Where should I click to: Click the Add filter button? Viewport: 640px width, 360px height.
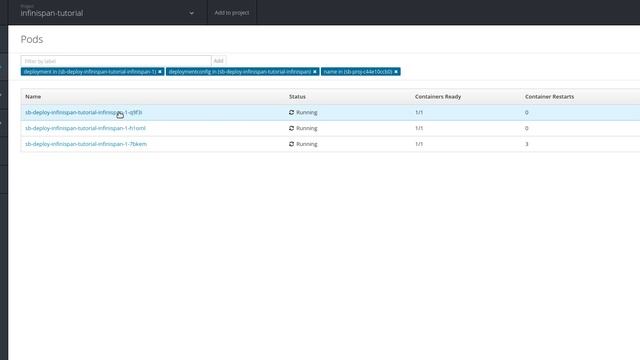pyautogui.click(x=218, y=61)
